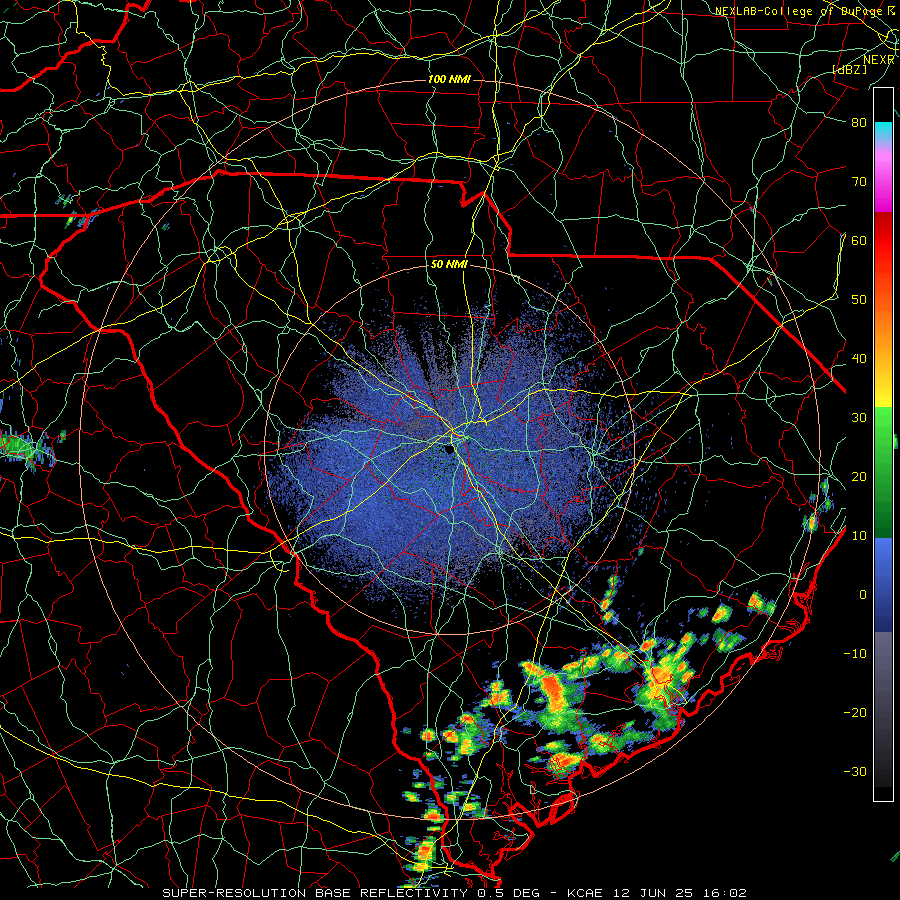Click the black radar site dot at center

[x=448, y=448]
